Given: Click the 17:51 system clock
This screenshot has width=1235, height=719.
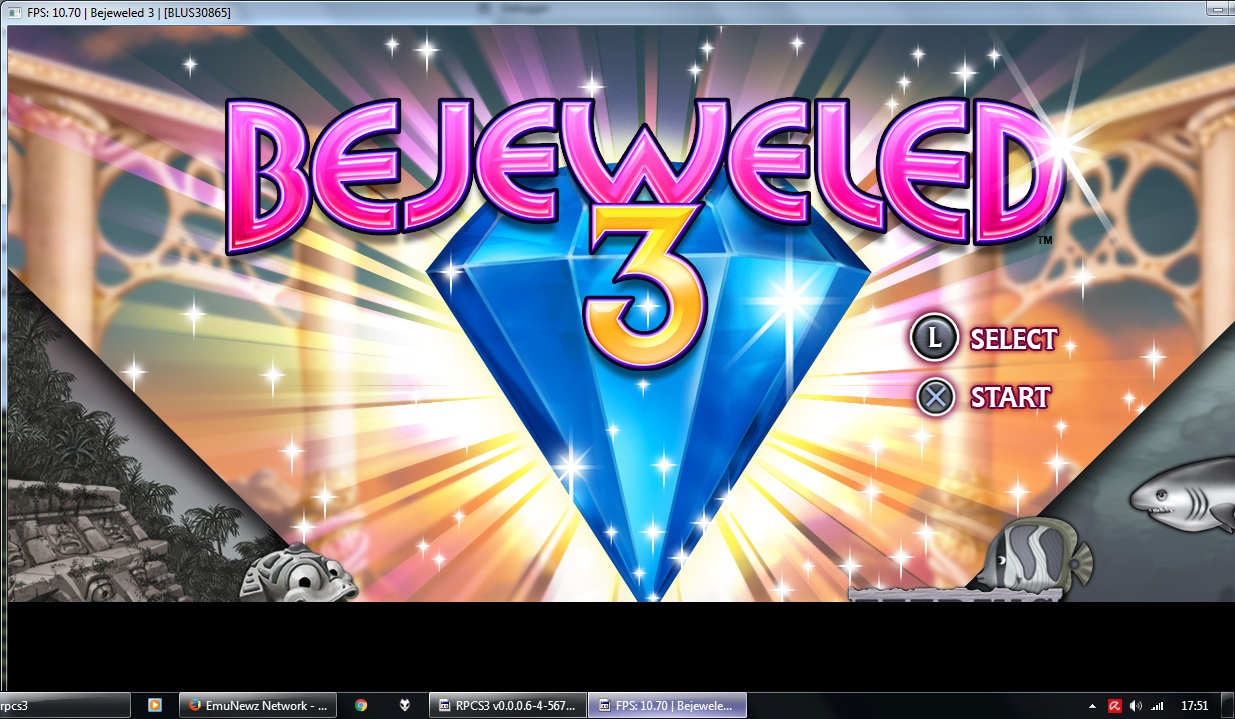Looking at the screenshot, I should (1195, 706).
